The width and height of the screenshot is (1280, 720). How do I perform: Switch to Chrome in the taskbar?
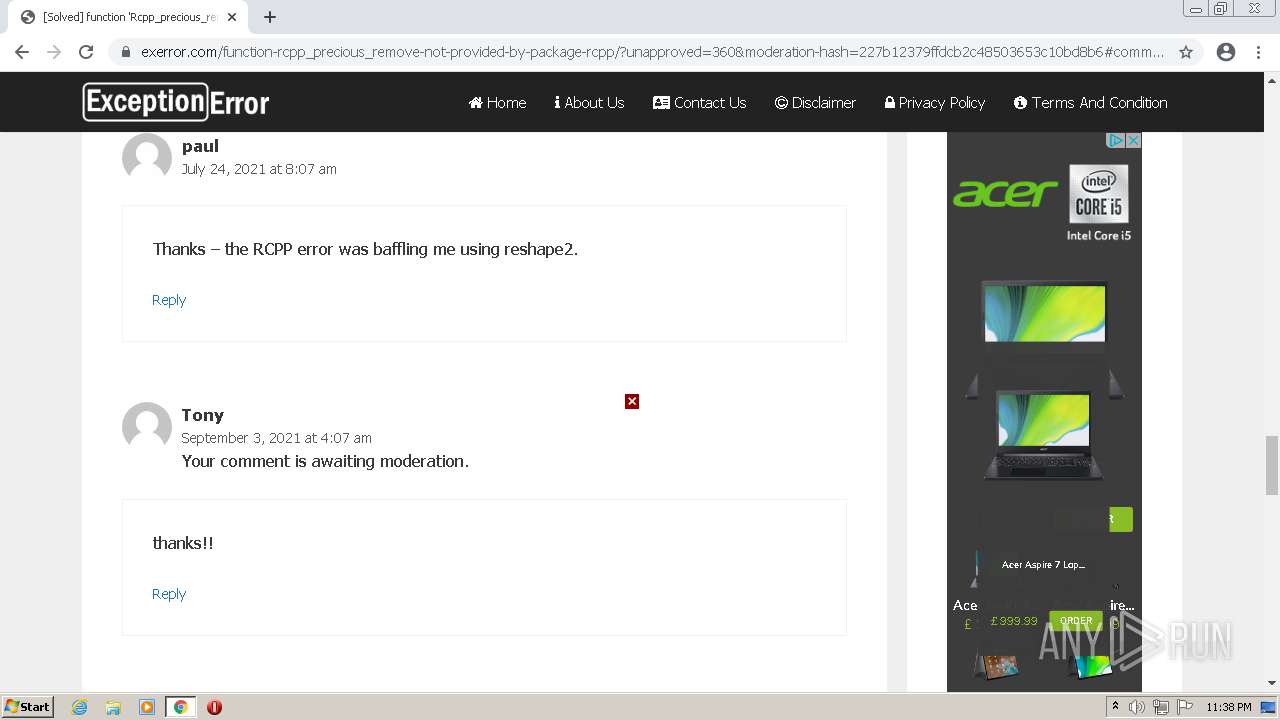click(x=180, y=707)
